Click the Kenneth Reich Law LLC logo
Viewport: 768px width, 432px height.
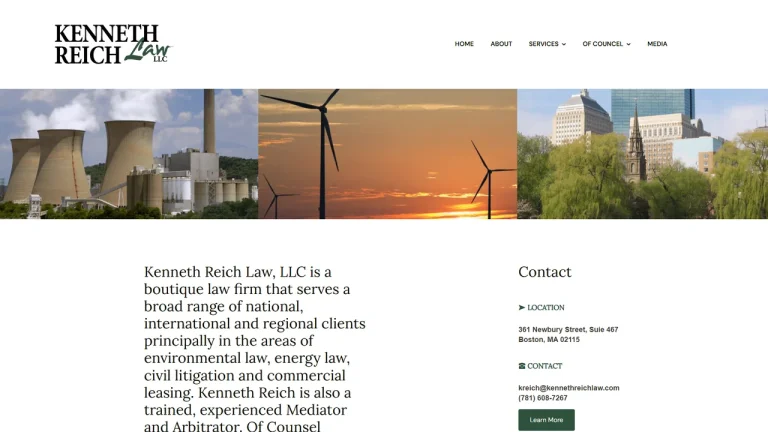pyautogui.click(x=114, y=44)
